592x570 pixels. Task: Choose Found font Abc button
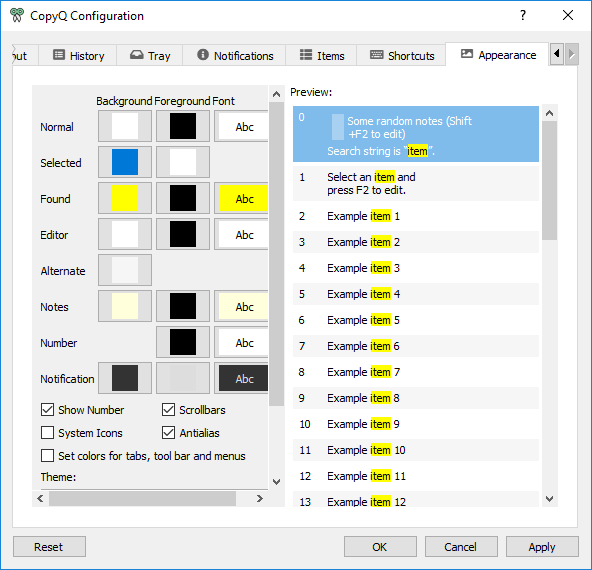(241, 199)
